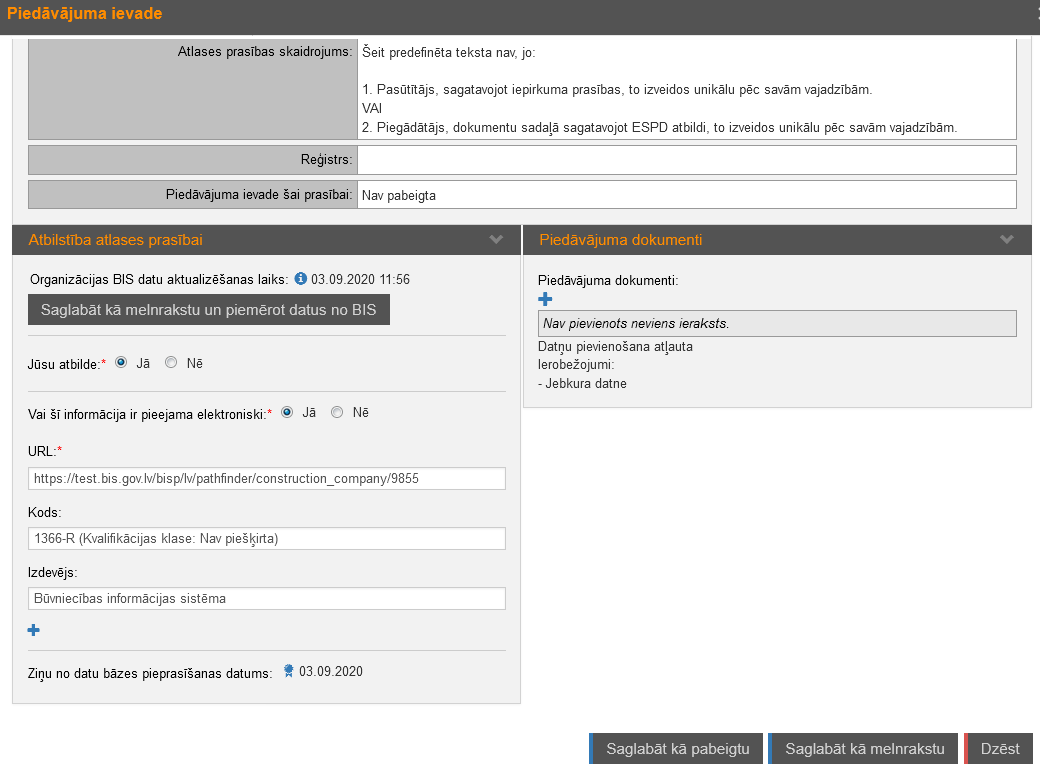The width and height of the screenshot is (1040, 773).
Task: Focus the URL input field
Action: [267, 479]
